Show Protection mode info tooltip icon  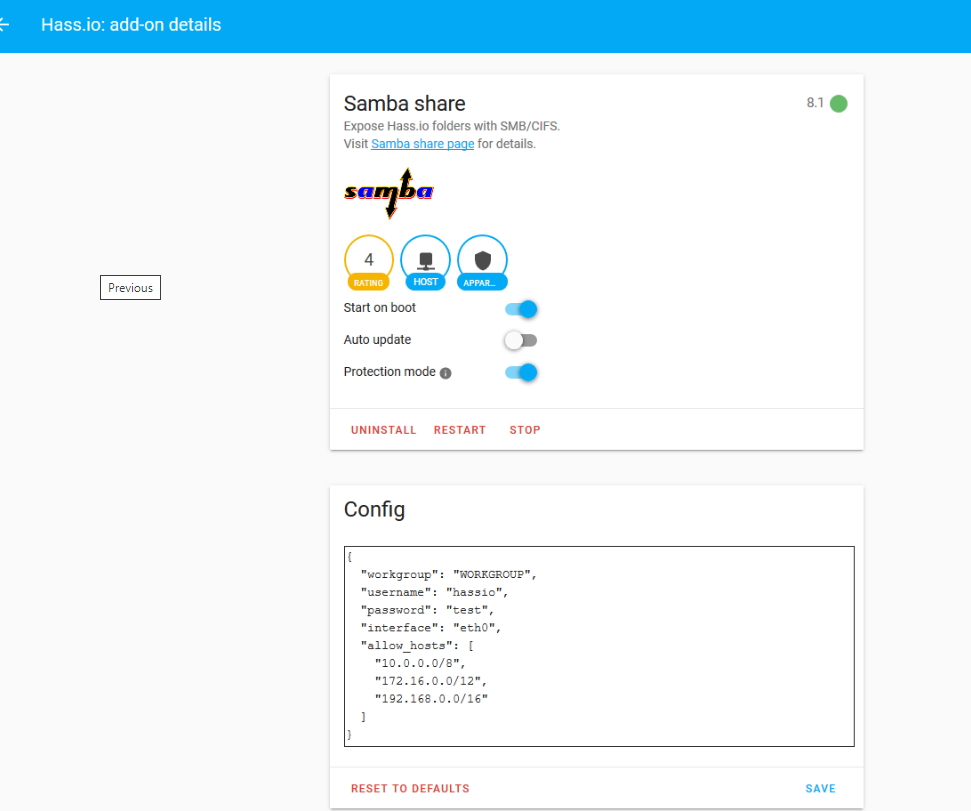pyautogui.click(x=446, y=373)
